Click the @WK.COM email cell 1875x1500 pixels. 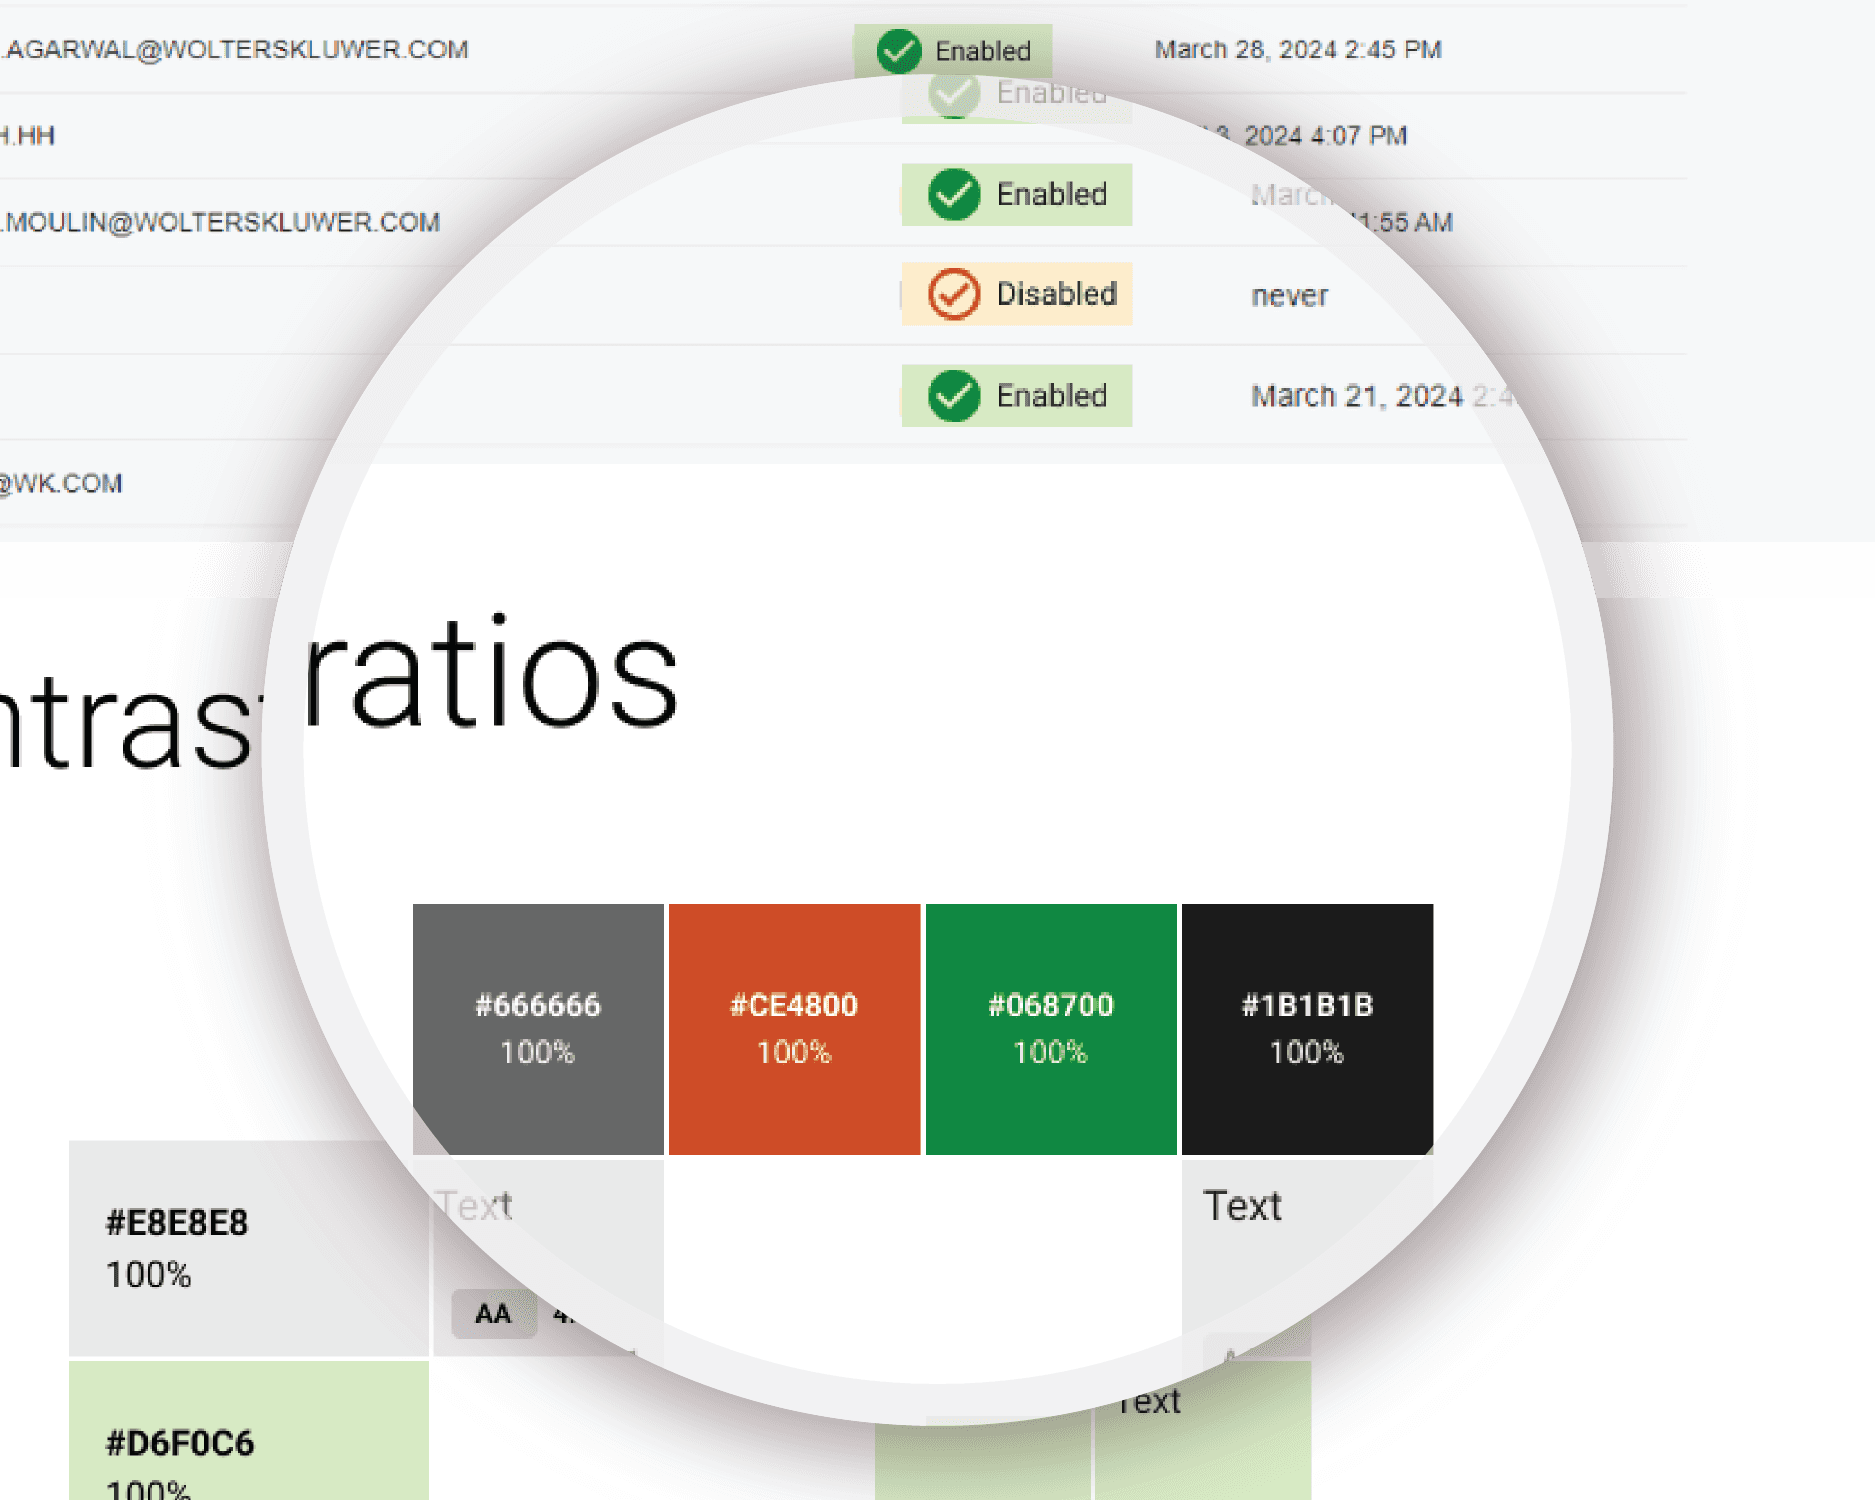tap(61, 484)
